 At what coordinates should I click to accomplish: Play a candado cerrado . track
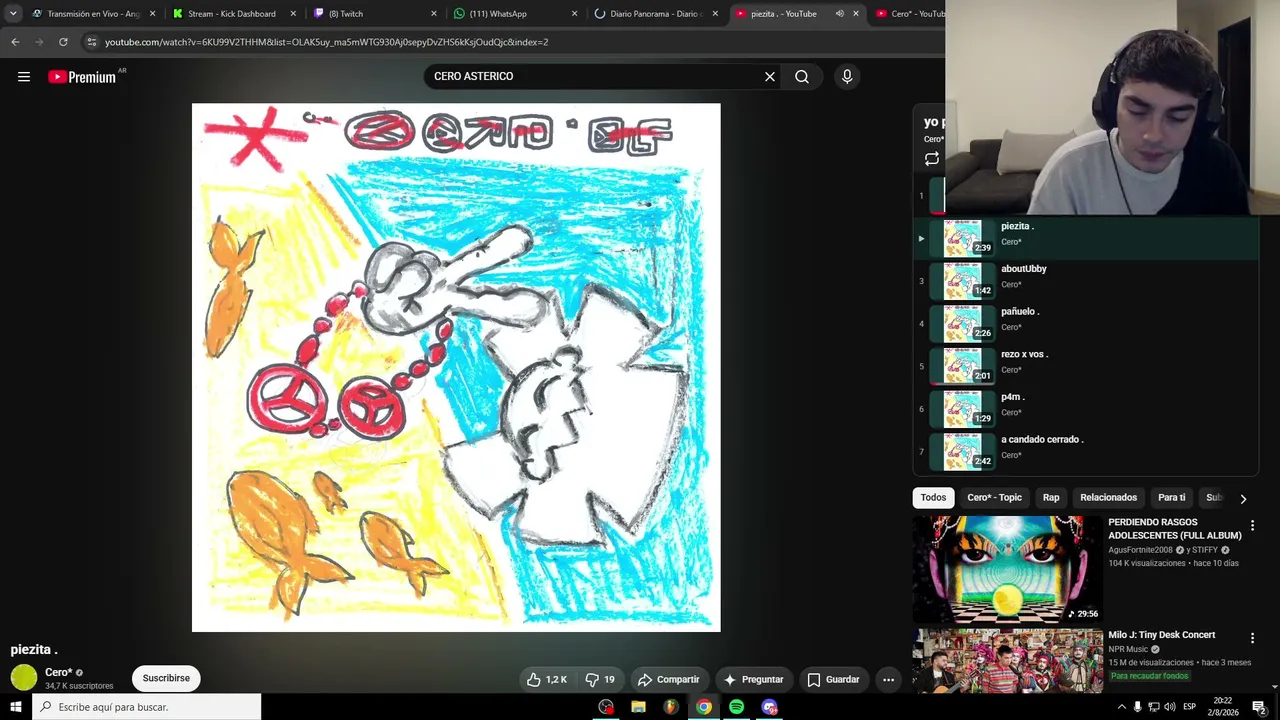click(x=1086, y=451)
